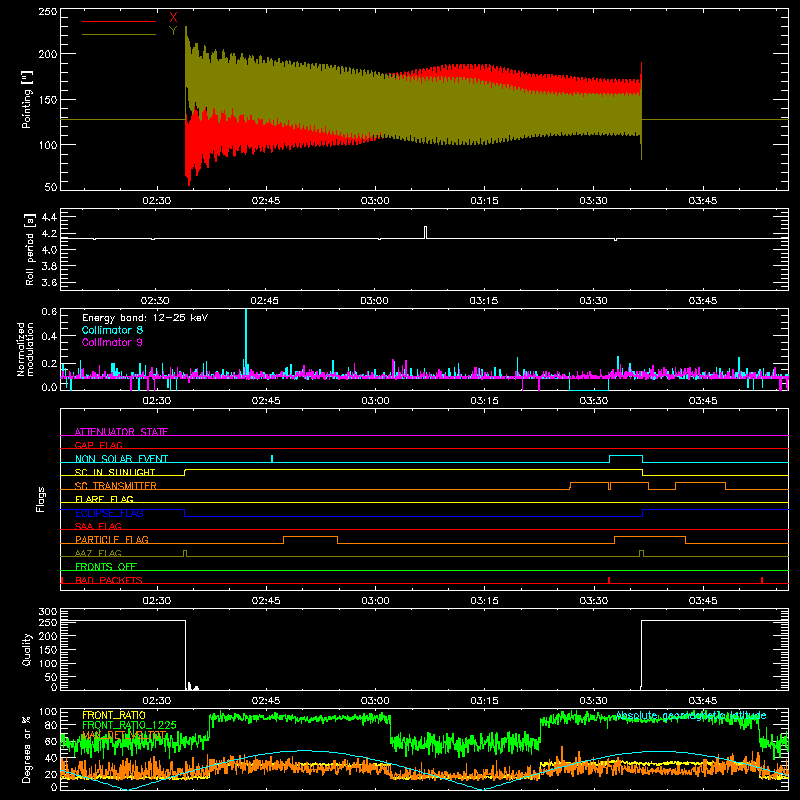Viewport: 800px width, 800px height.
Task: Click the 200 value on Pointing y-axis
Action: 48,54
